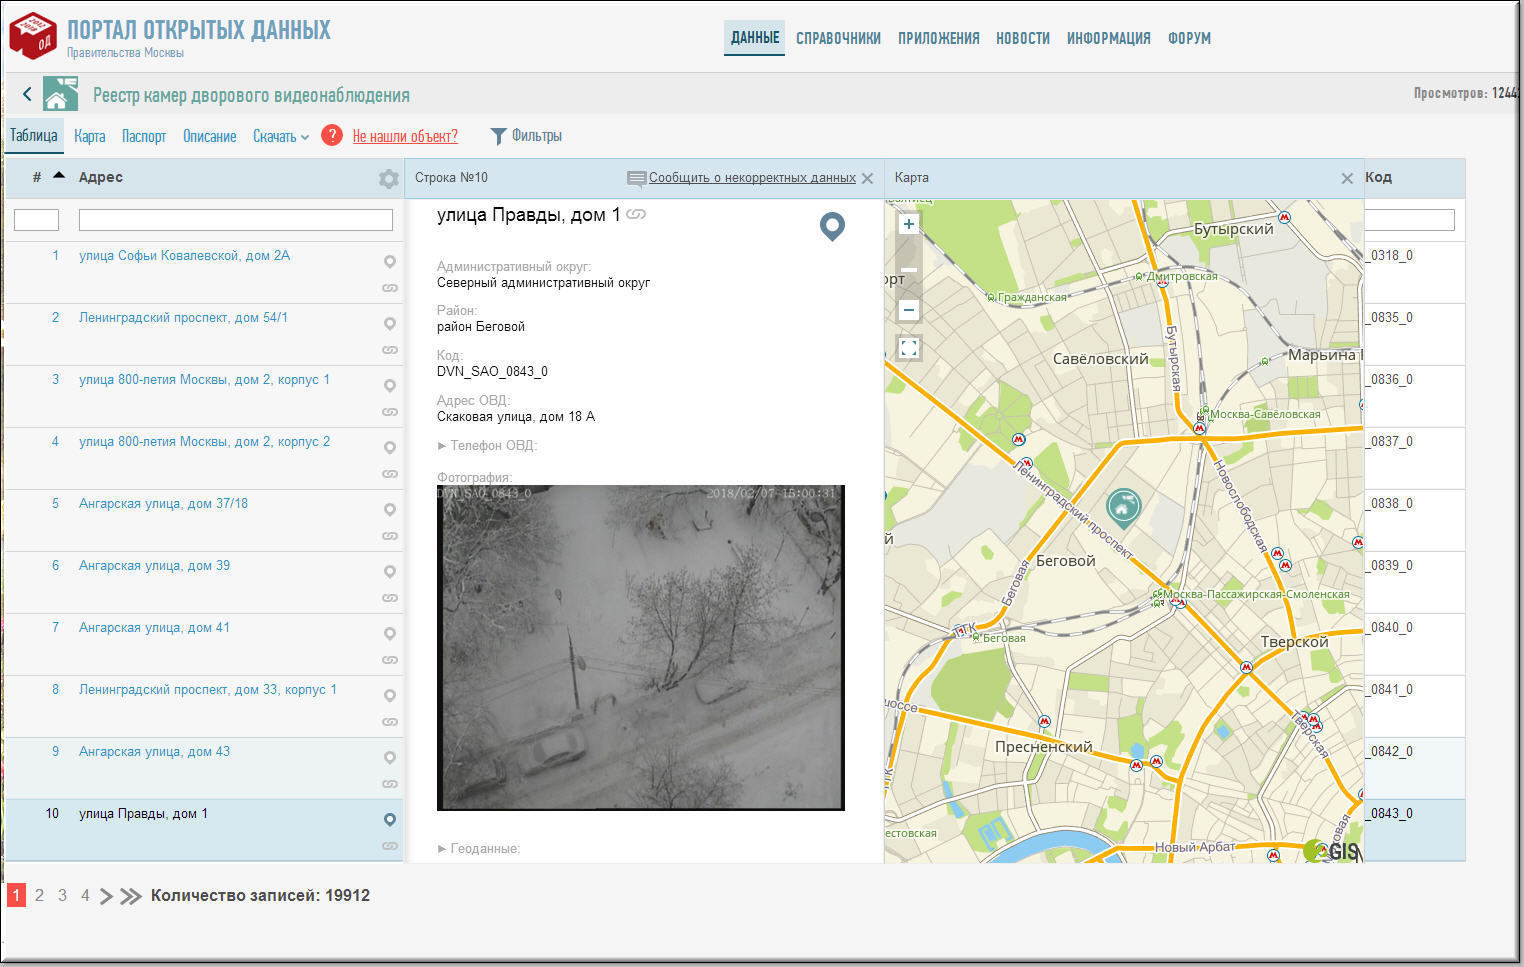Click the large location pin in details panel
This screenshot has height=967, width=1524.
(x=832, y=227)
